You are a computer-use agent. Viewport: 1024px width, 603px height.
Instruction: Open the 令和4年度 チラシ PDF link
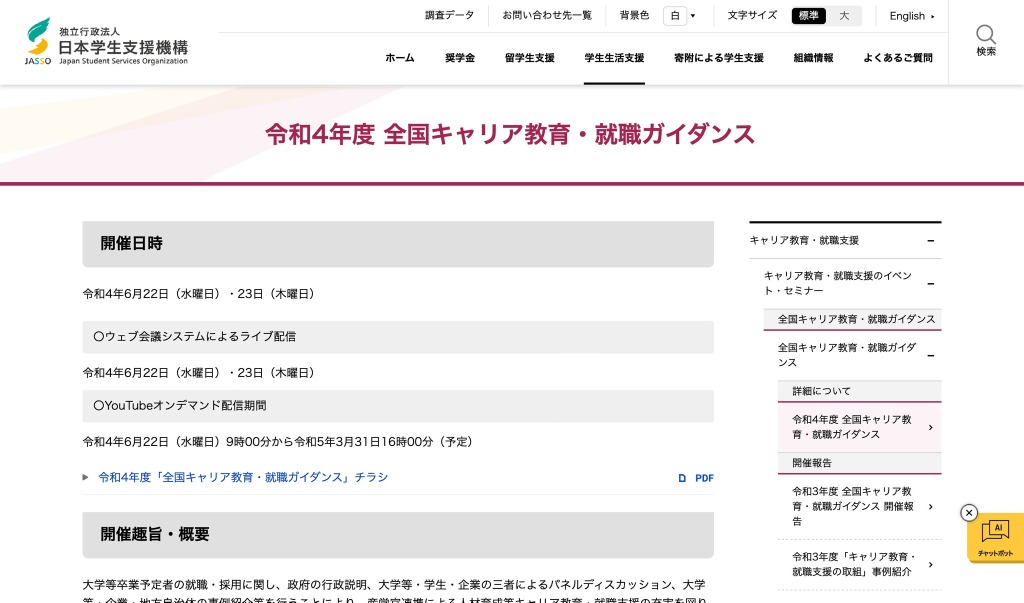pyautogui.click(x=243, y=478)
